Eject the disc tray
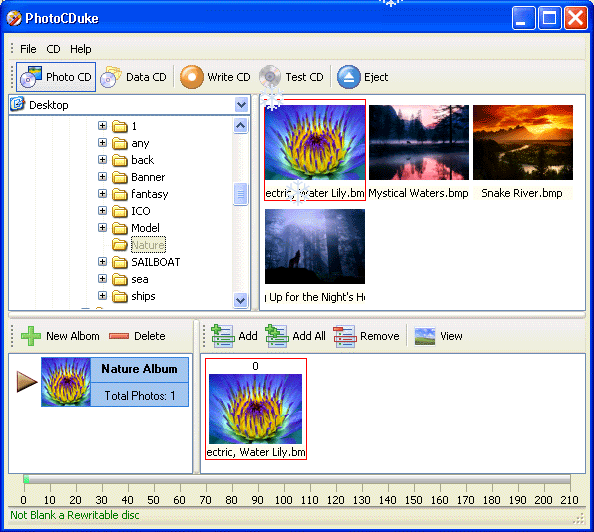This screenshot has width=594, height=532. click(x=363, y=77)
